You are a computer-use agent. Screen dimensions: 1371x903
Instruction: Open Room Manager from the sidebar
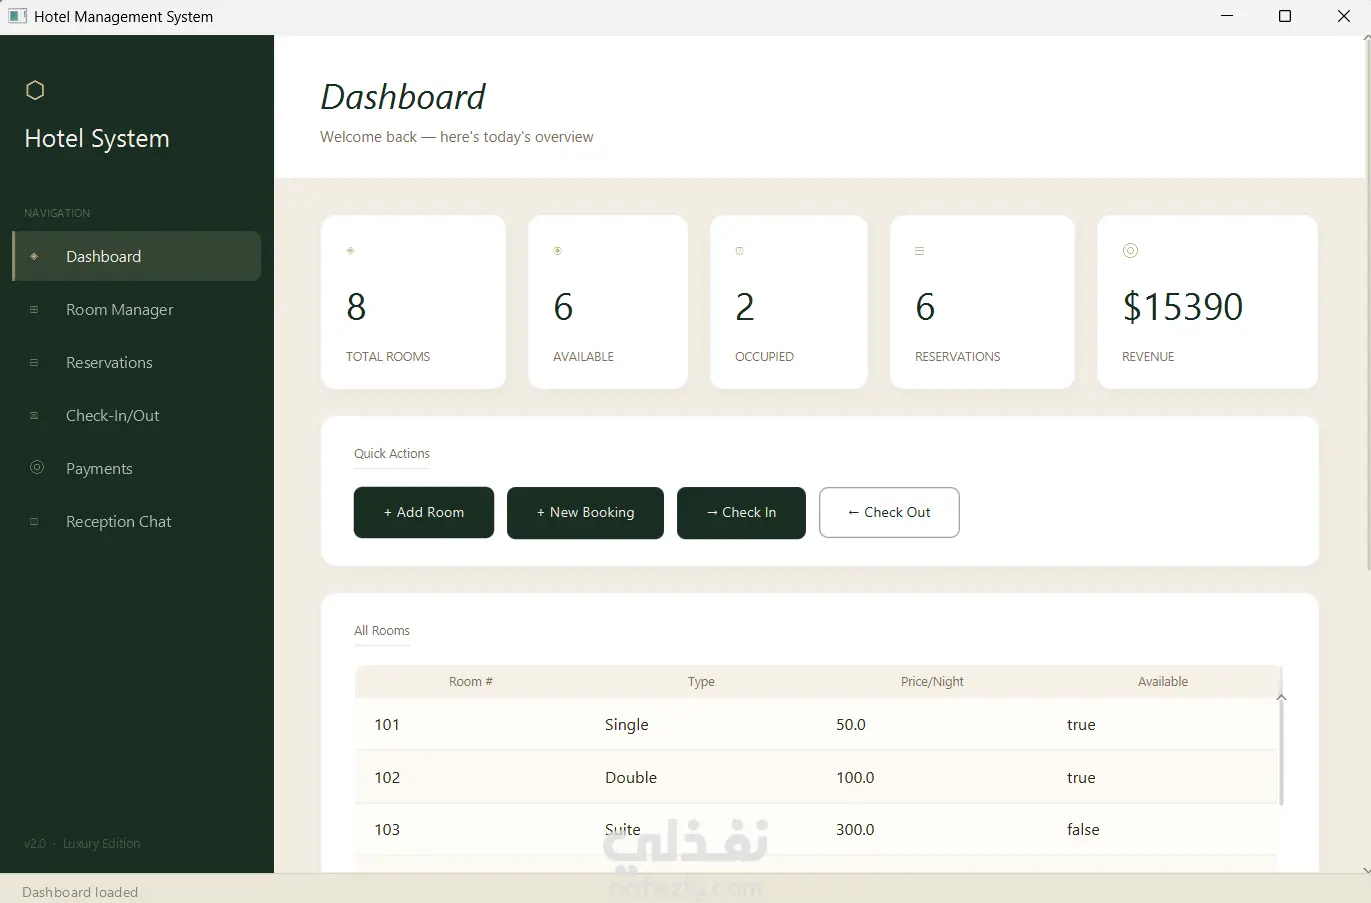[x=137, y=309]
